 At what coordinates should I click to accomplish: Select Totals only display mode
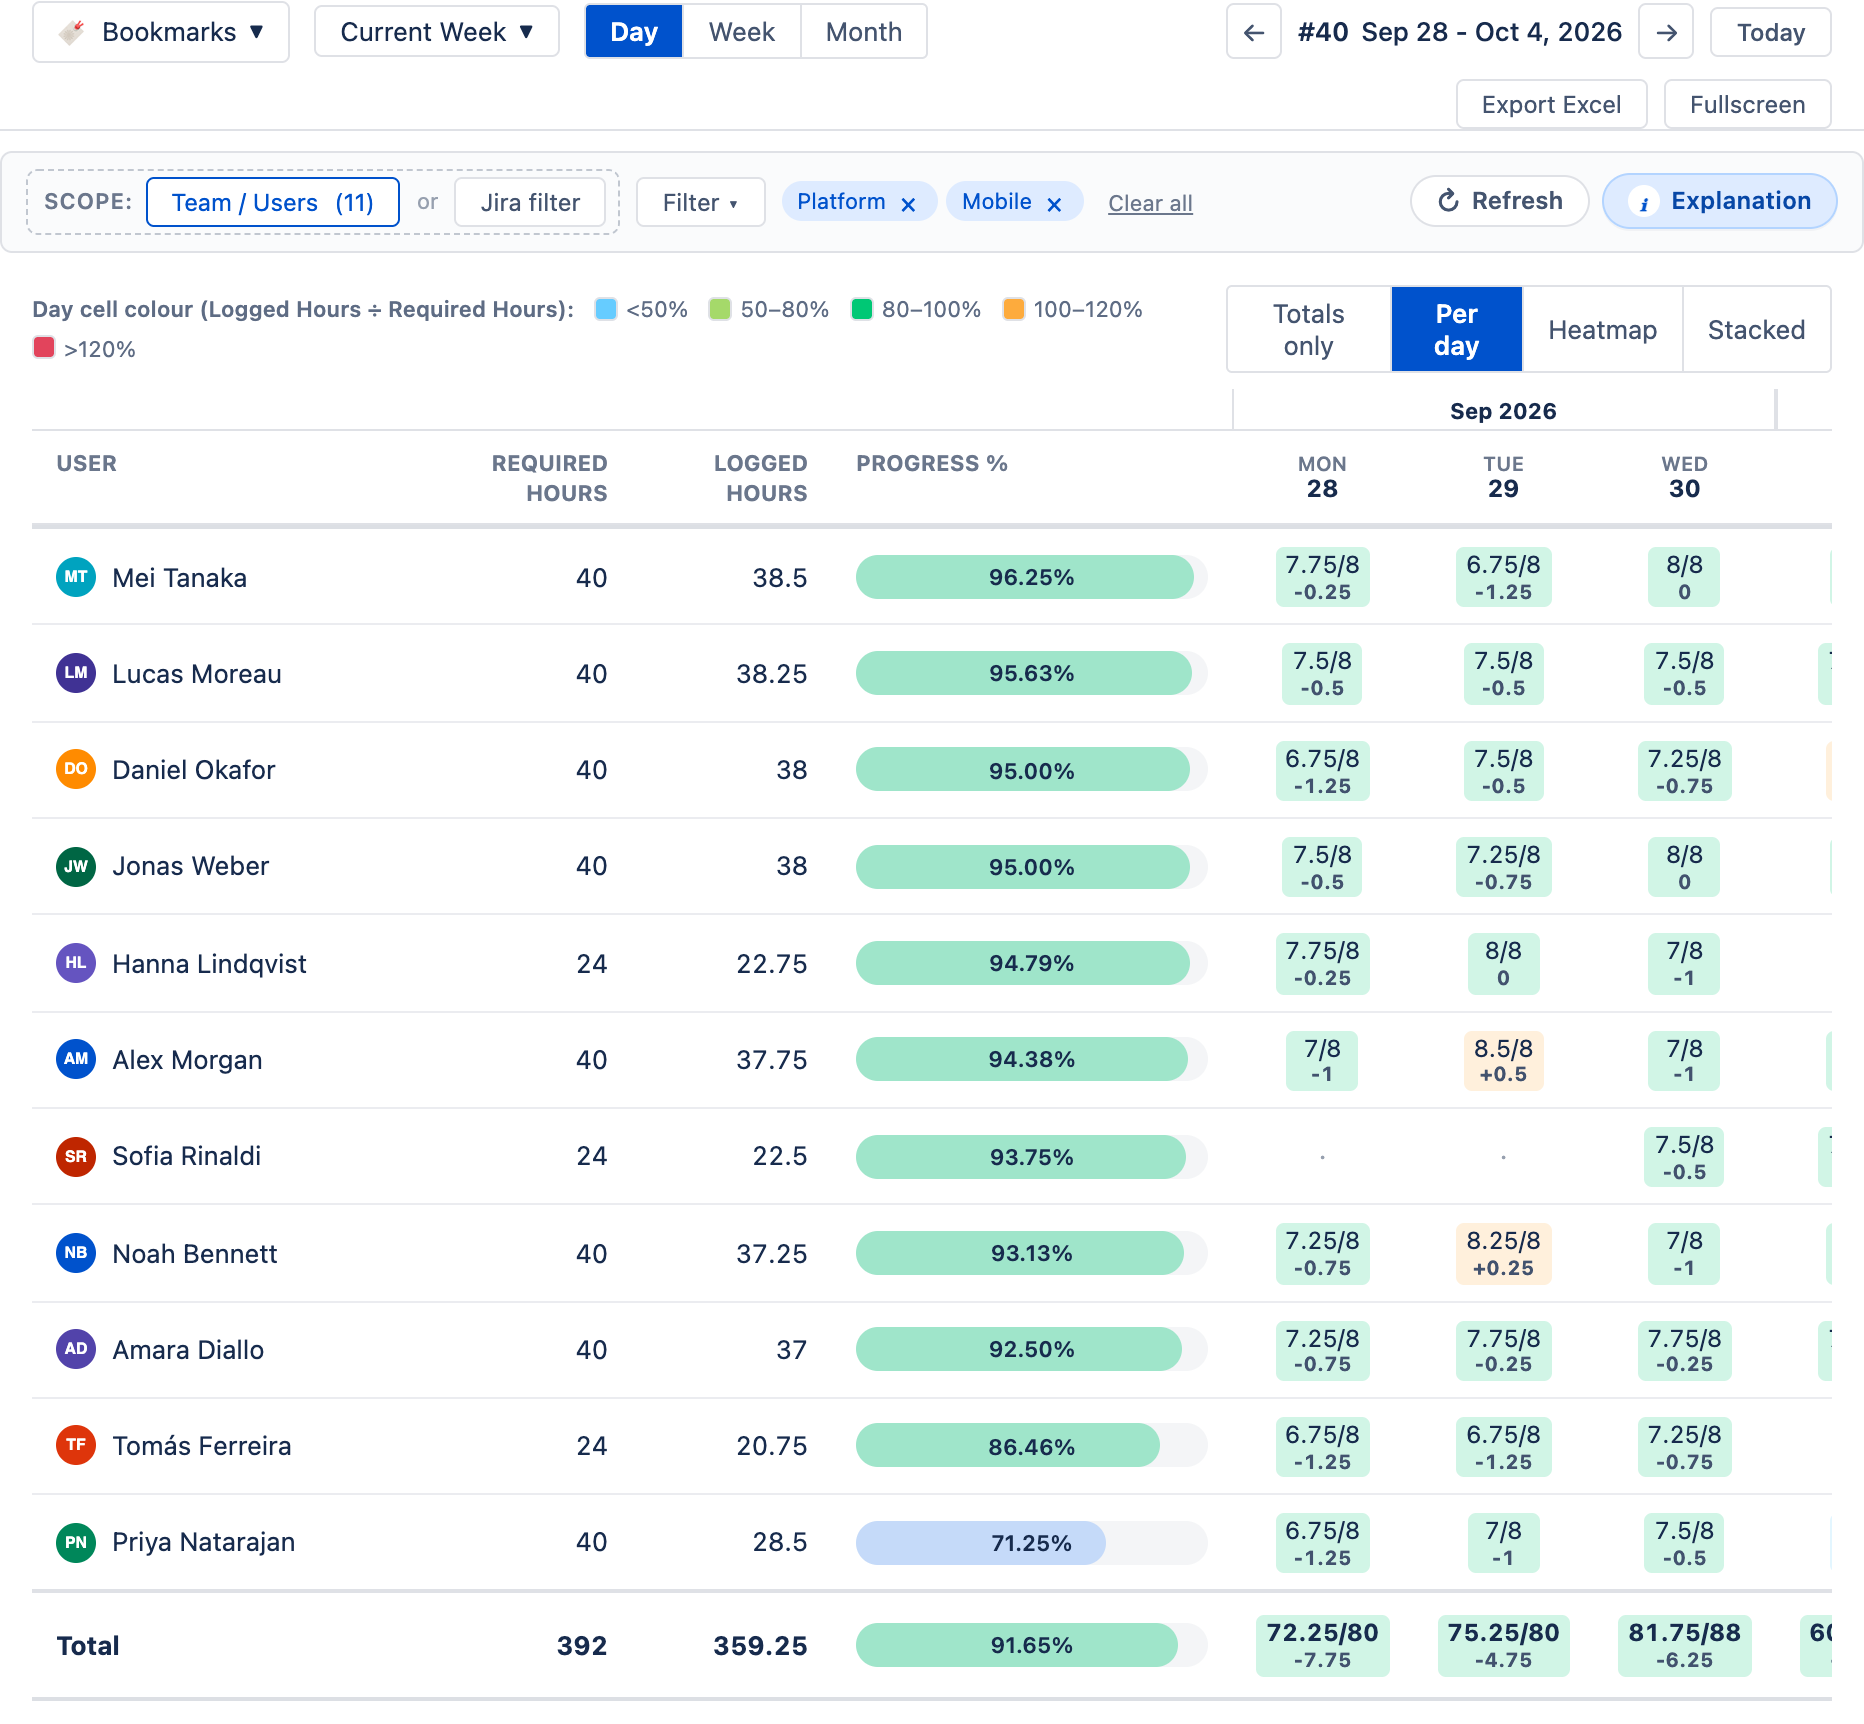pyautogui.click(x=1309, y=330)
